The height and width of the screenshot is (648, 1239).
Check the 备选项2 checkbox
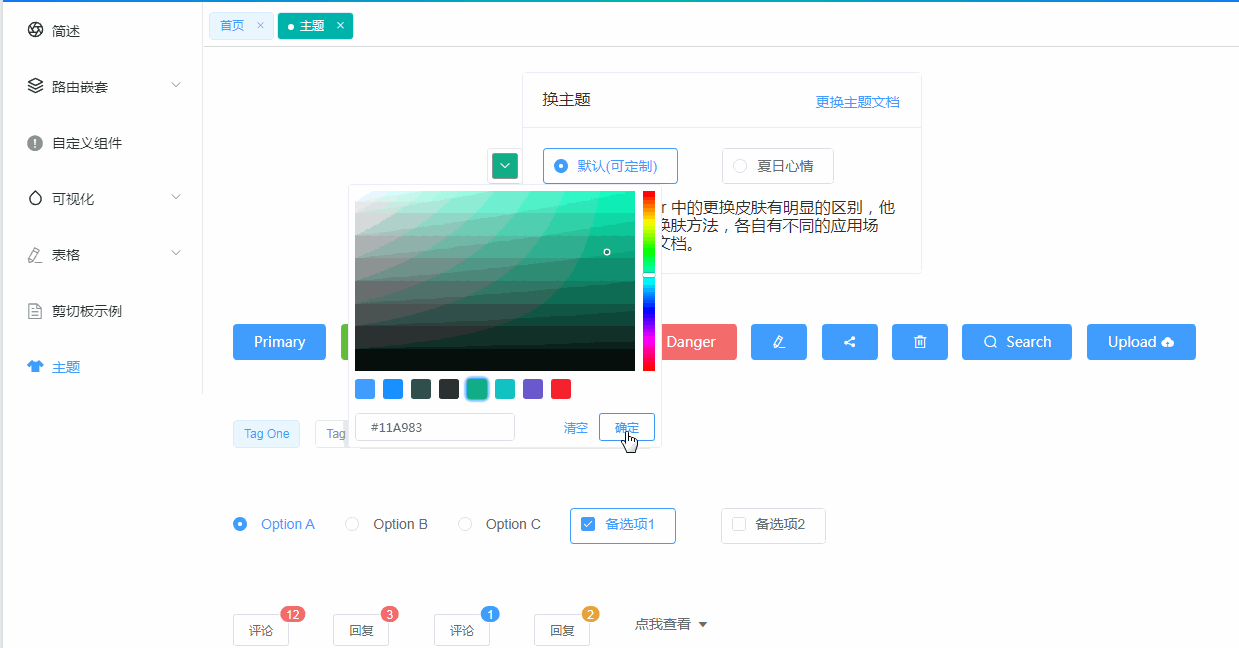(739, 524)
